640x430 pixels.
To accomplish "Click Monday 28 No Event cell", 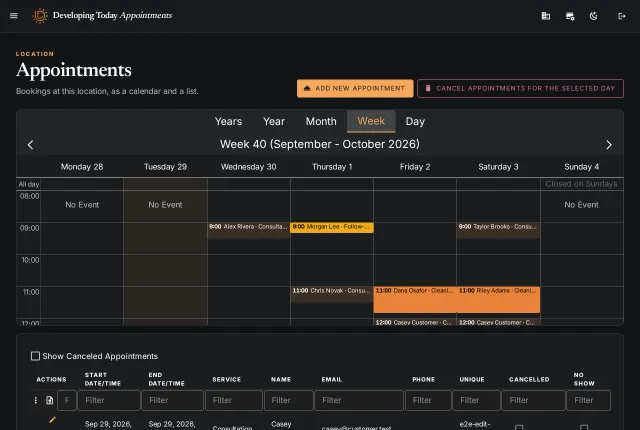I will (x=82, y=205).
